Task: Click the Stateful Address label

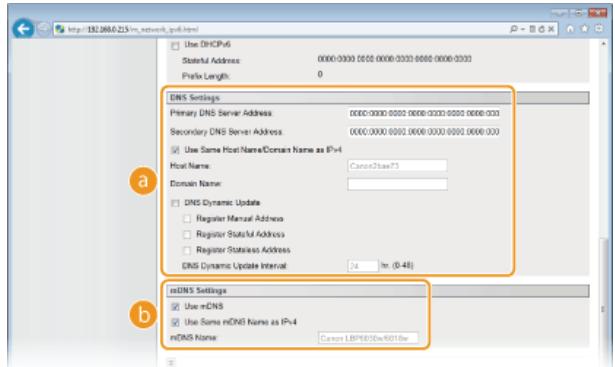Action: click(211, 60)
